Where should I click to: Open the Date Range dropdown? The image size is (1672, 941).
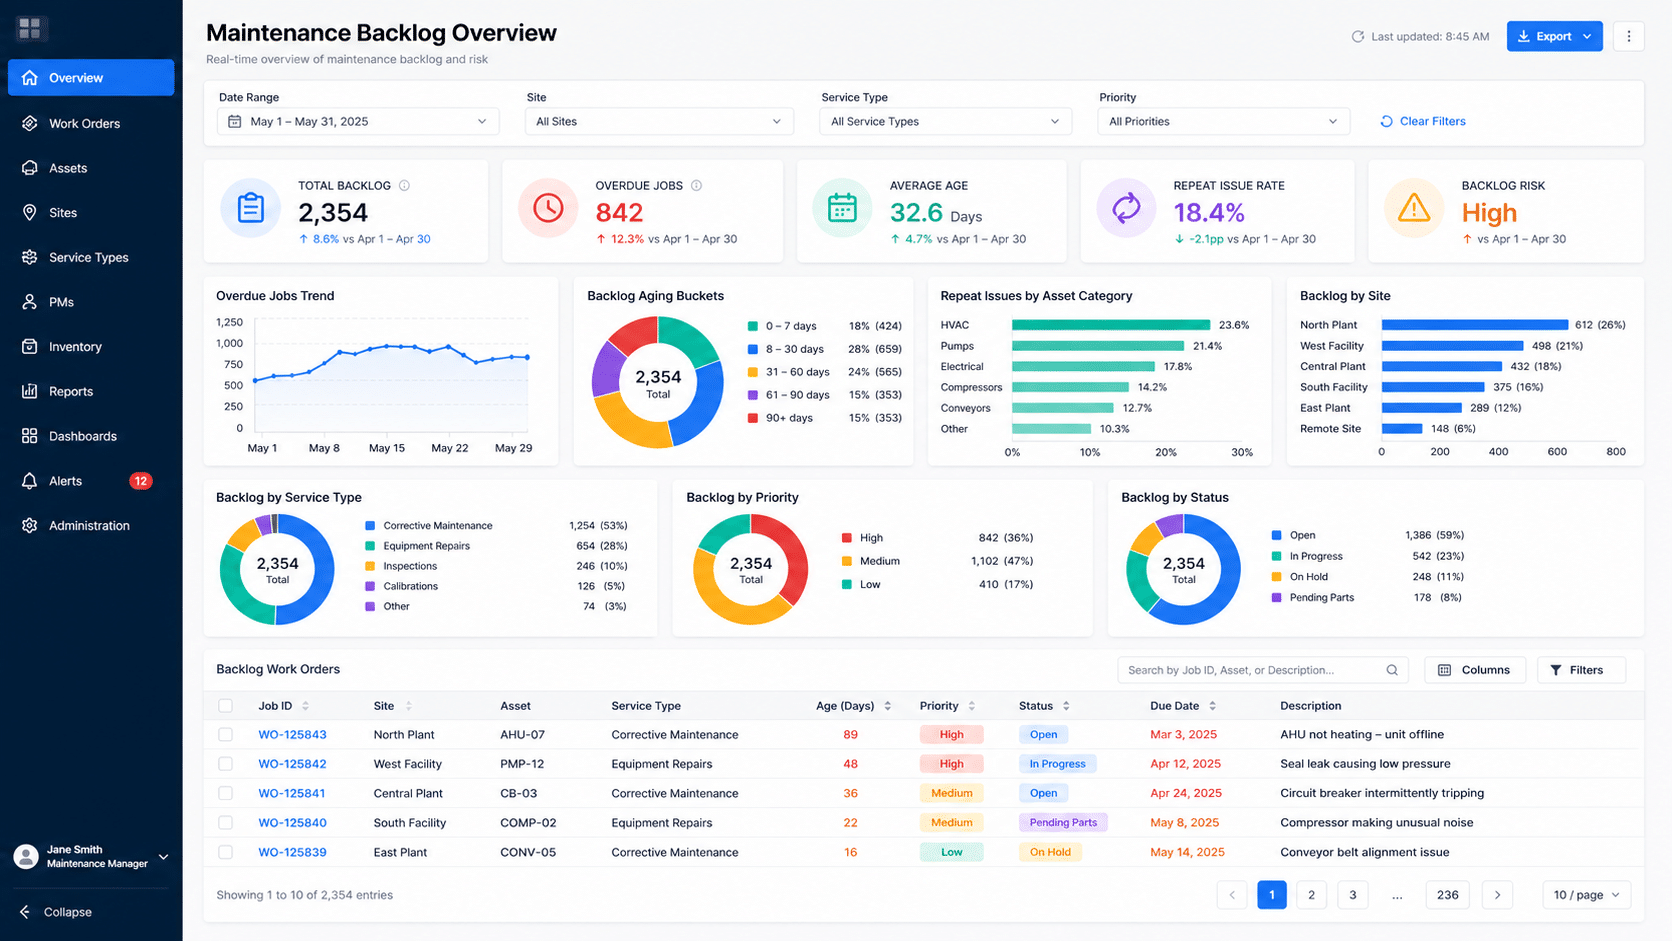pyautogui.click(x=358, y=121)
